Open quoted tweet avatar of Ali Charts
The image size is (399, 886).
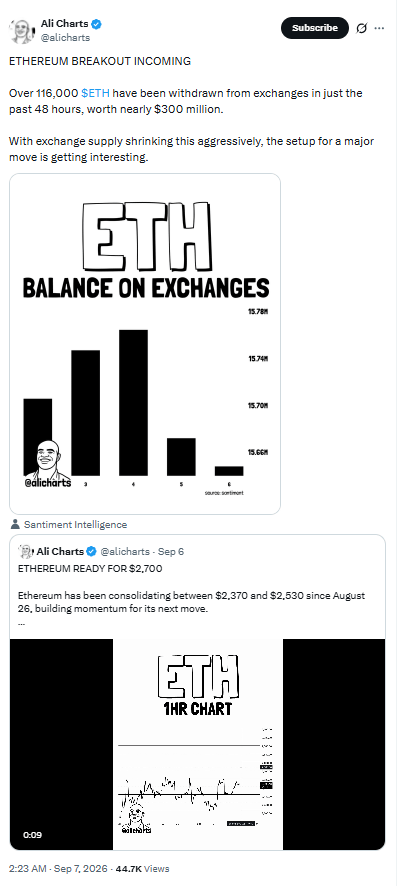point(26,551)
